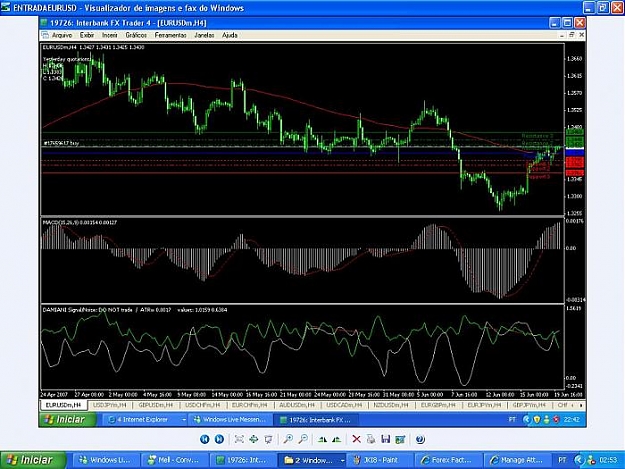Viewport: 625px width, 469px height.
Task: Switch to the EURGBPm,H4 chart tab
Action: tap(438, 405)
